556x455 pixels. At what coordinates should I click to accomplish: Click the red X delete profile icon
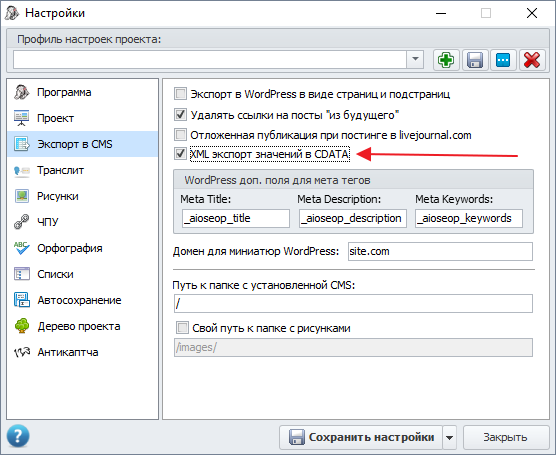click(532, 60)
